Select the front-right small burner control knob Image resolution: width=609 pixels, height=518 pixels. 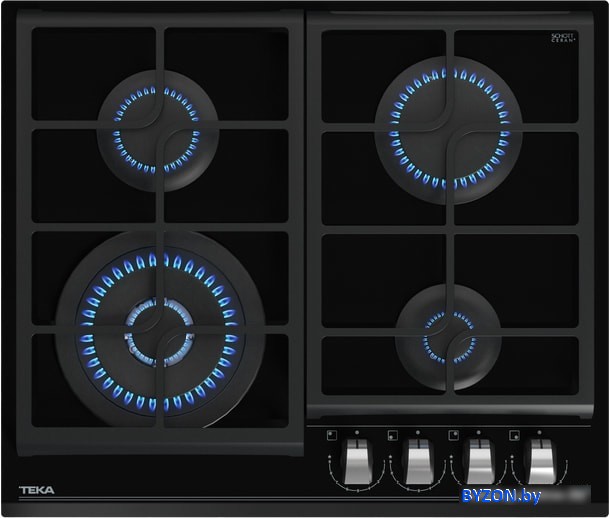click(541, 461)
